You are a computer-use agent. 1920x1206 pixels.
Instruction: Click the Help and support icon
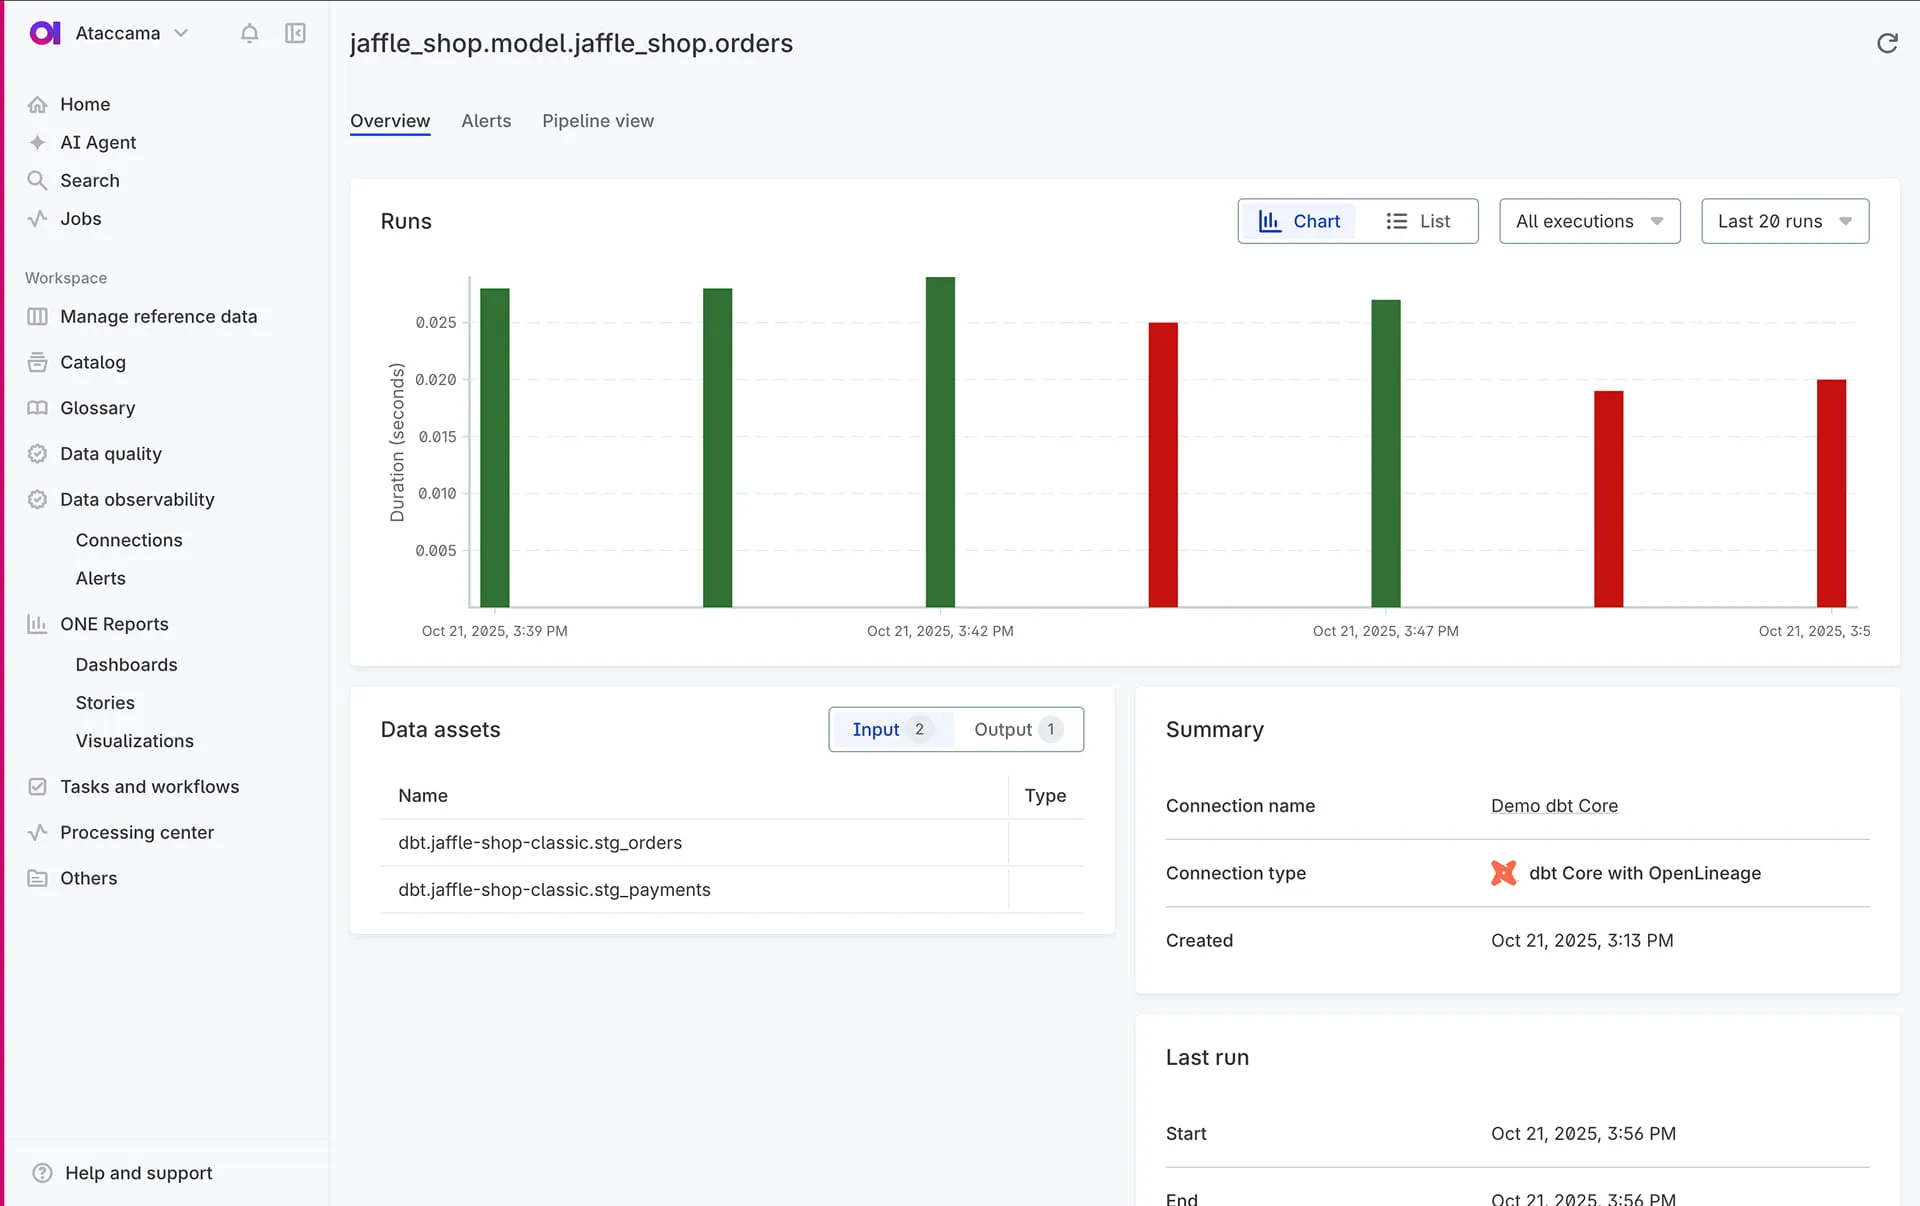point(42,1173)
